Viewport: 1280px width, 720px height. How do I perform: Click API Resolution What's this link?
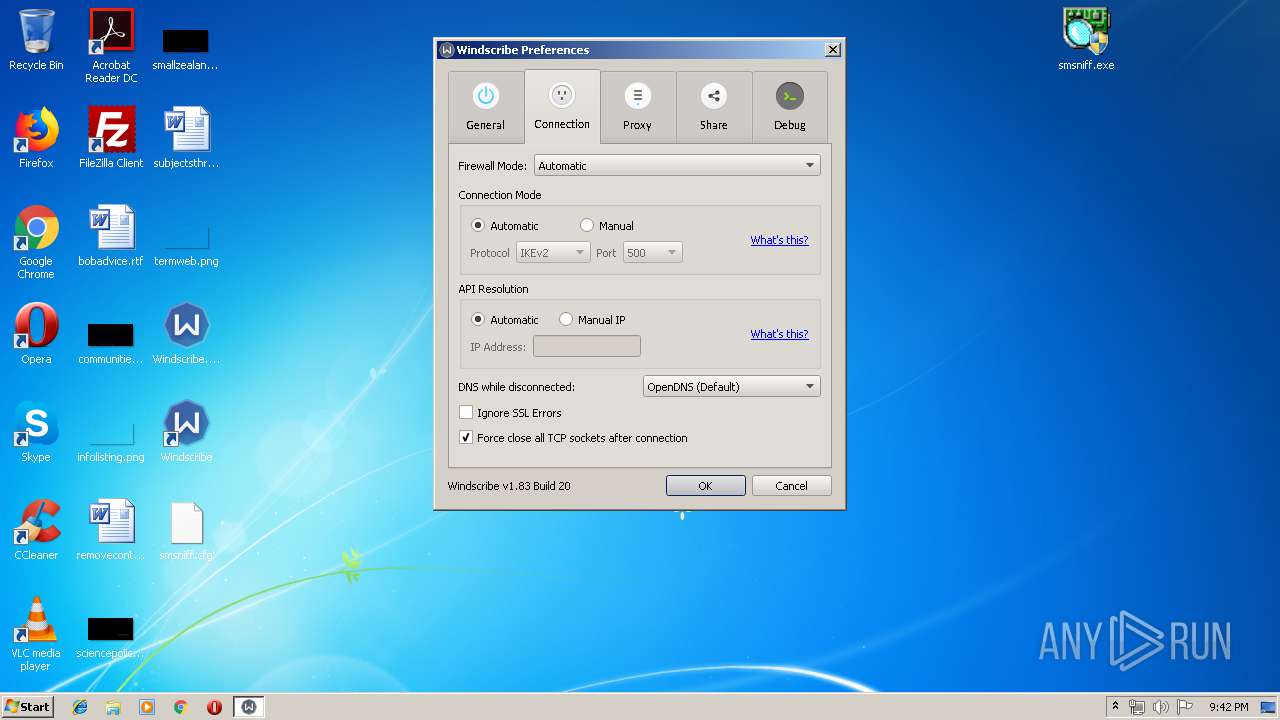click(779, 334)
